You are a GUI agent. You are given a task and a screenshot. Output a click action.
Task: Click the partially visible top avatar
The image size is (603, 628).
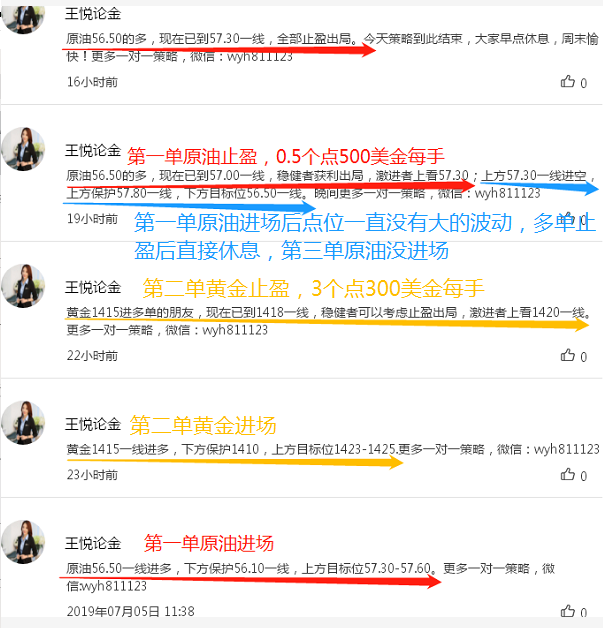[x=23, y=19]
